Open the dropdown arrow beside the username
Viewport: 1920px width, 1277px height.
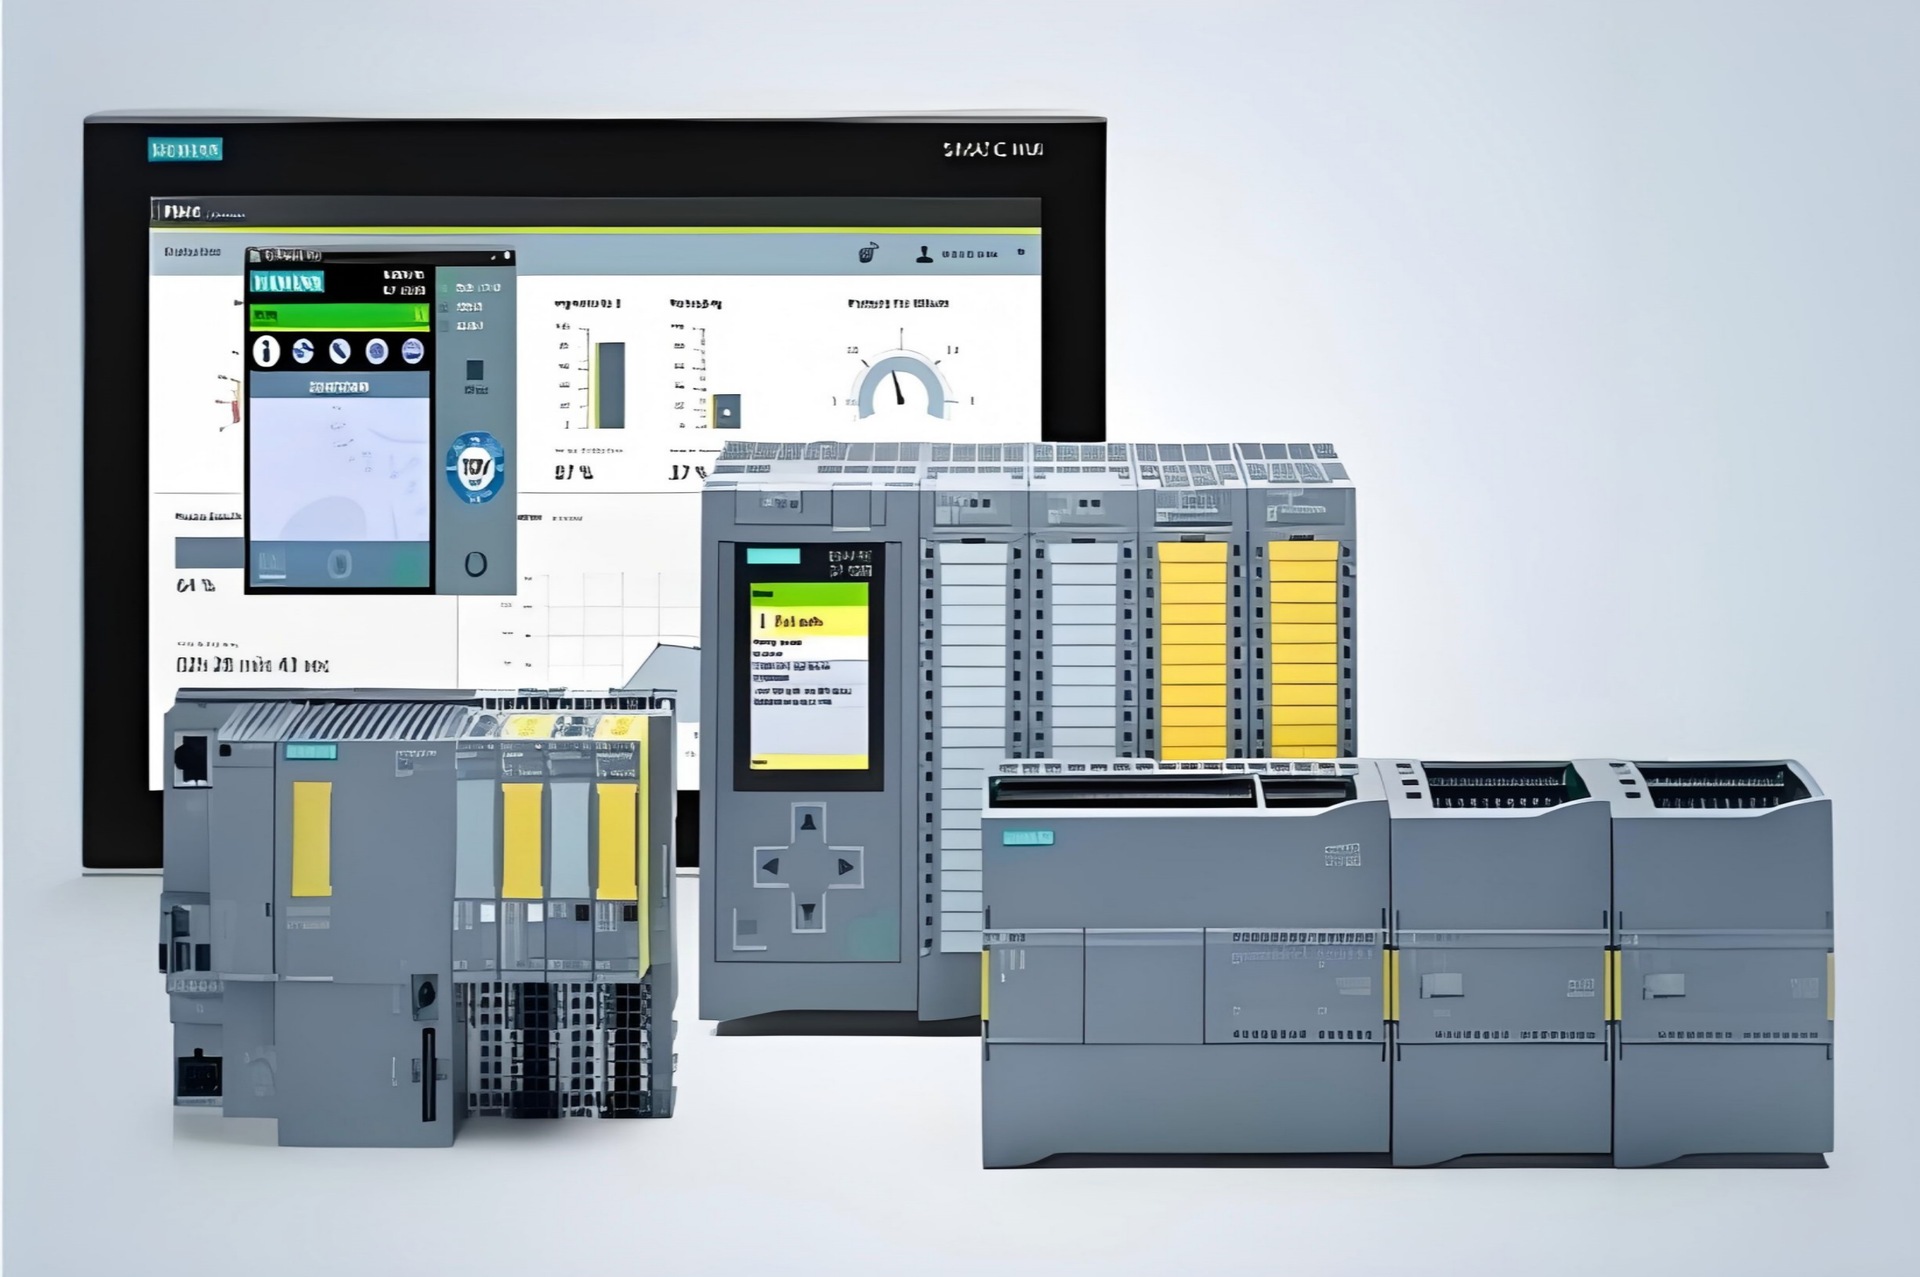point(1021,253)
